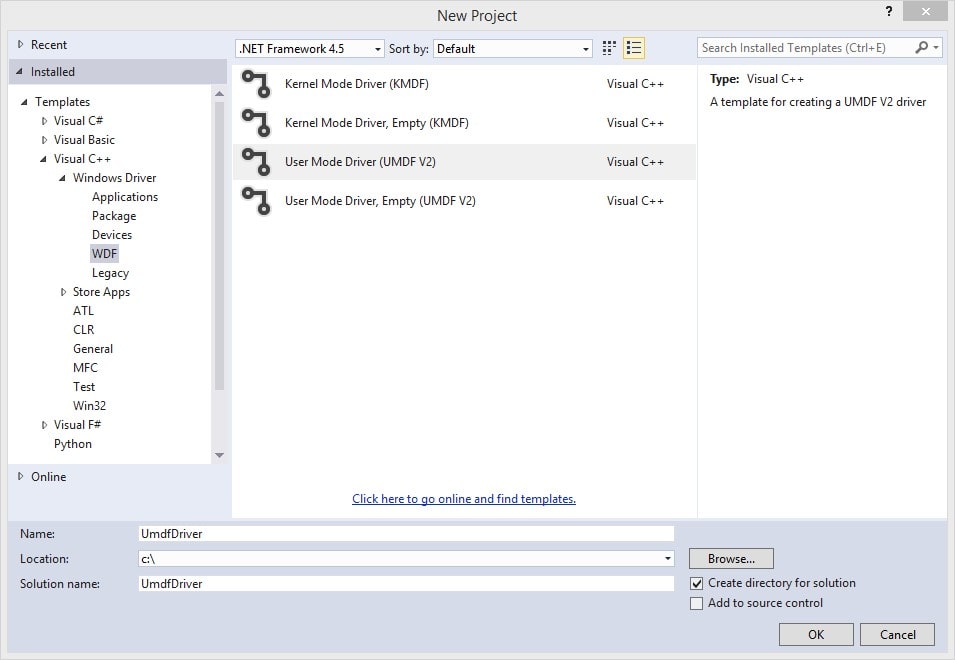Click the User Mode Driver, Empty template icon
This screenshot has height=660, width=955.
[256, 201]
